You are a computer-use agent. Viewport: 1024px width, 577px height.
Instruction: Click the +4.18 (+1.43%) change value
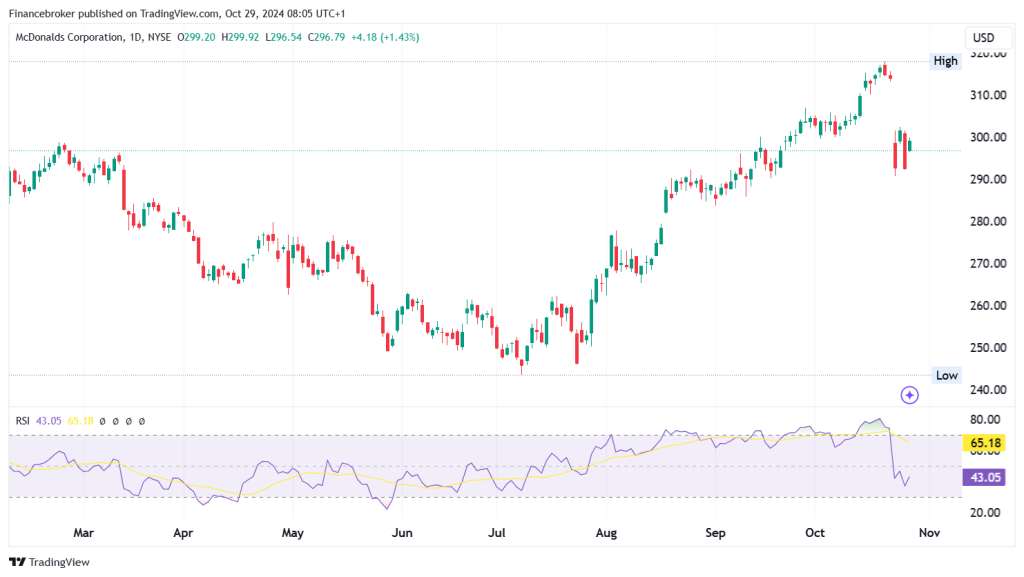385,37
